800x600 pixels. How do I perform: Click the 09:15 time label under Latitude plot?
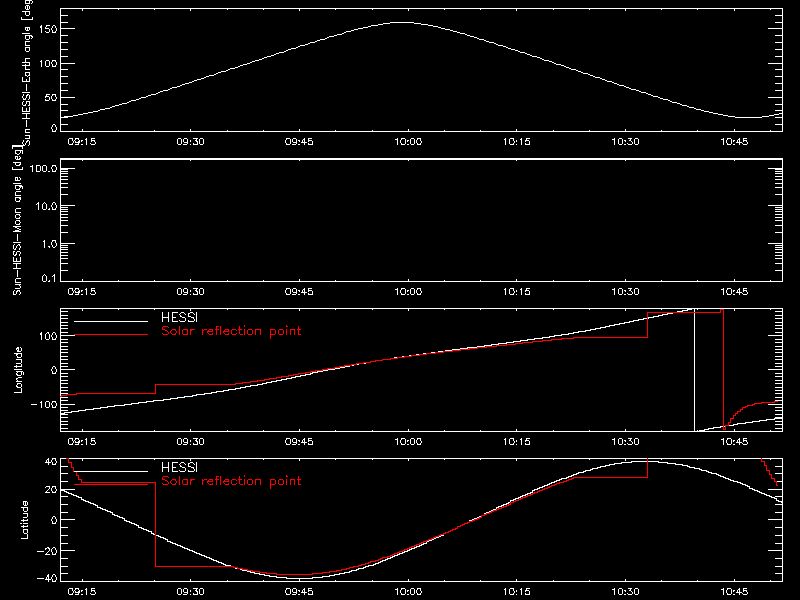[82, 592]
